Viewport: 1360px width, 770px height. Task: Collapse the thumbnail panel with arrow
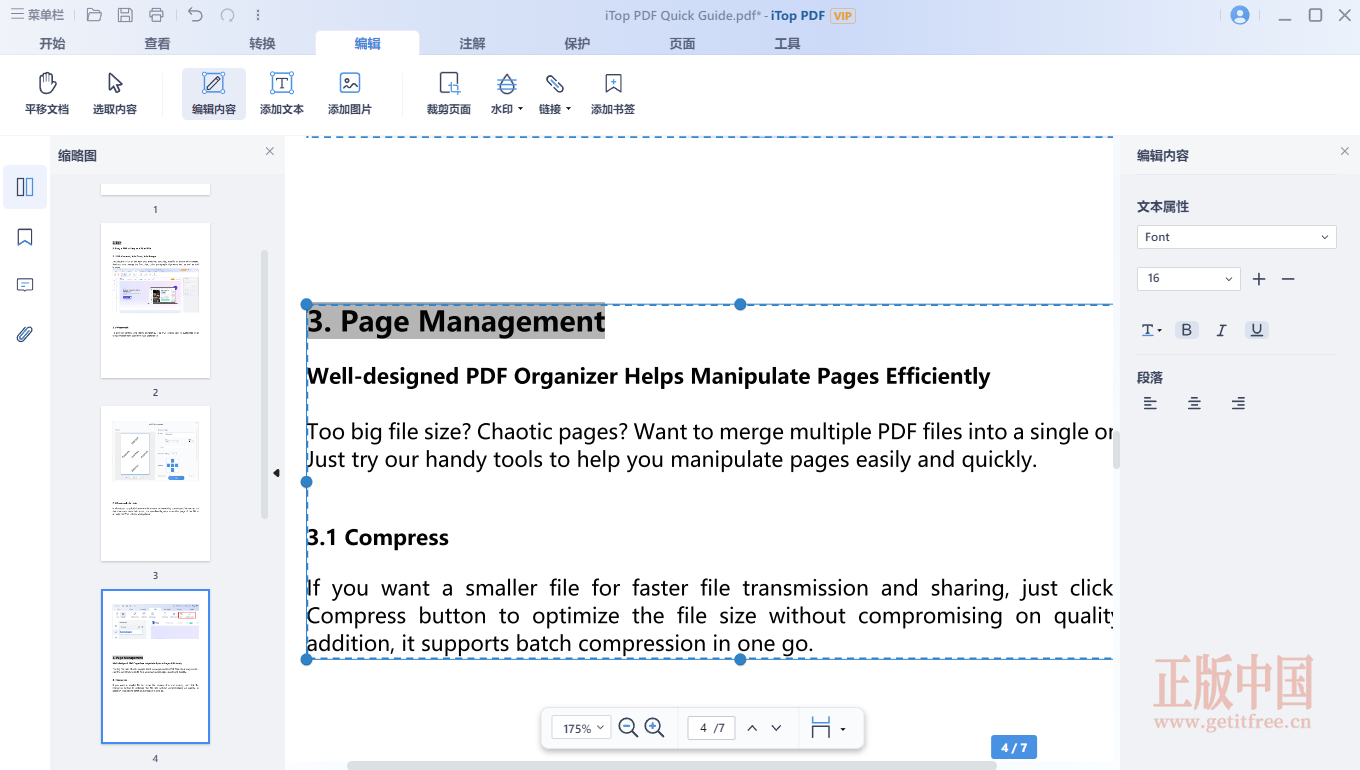tap(276, 473)
